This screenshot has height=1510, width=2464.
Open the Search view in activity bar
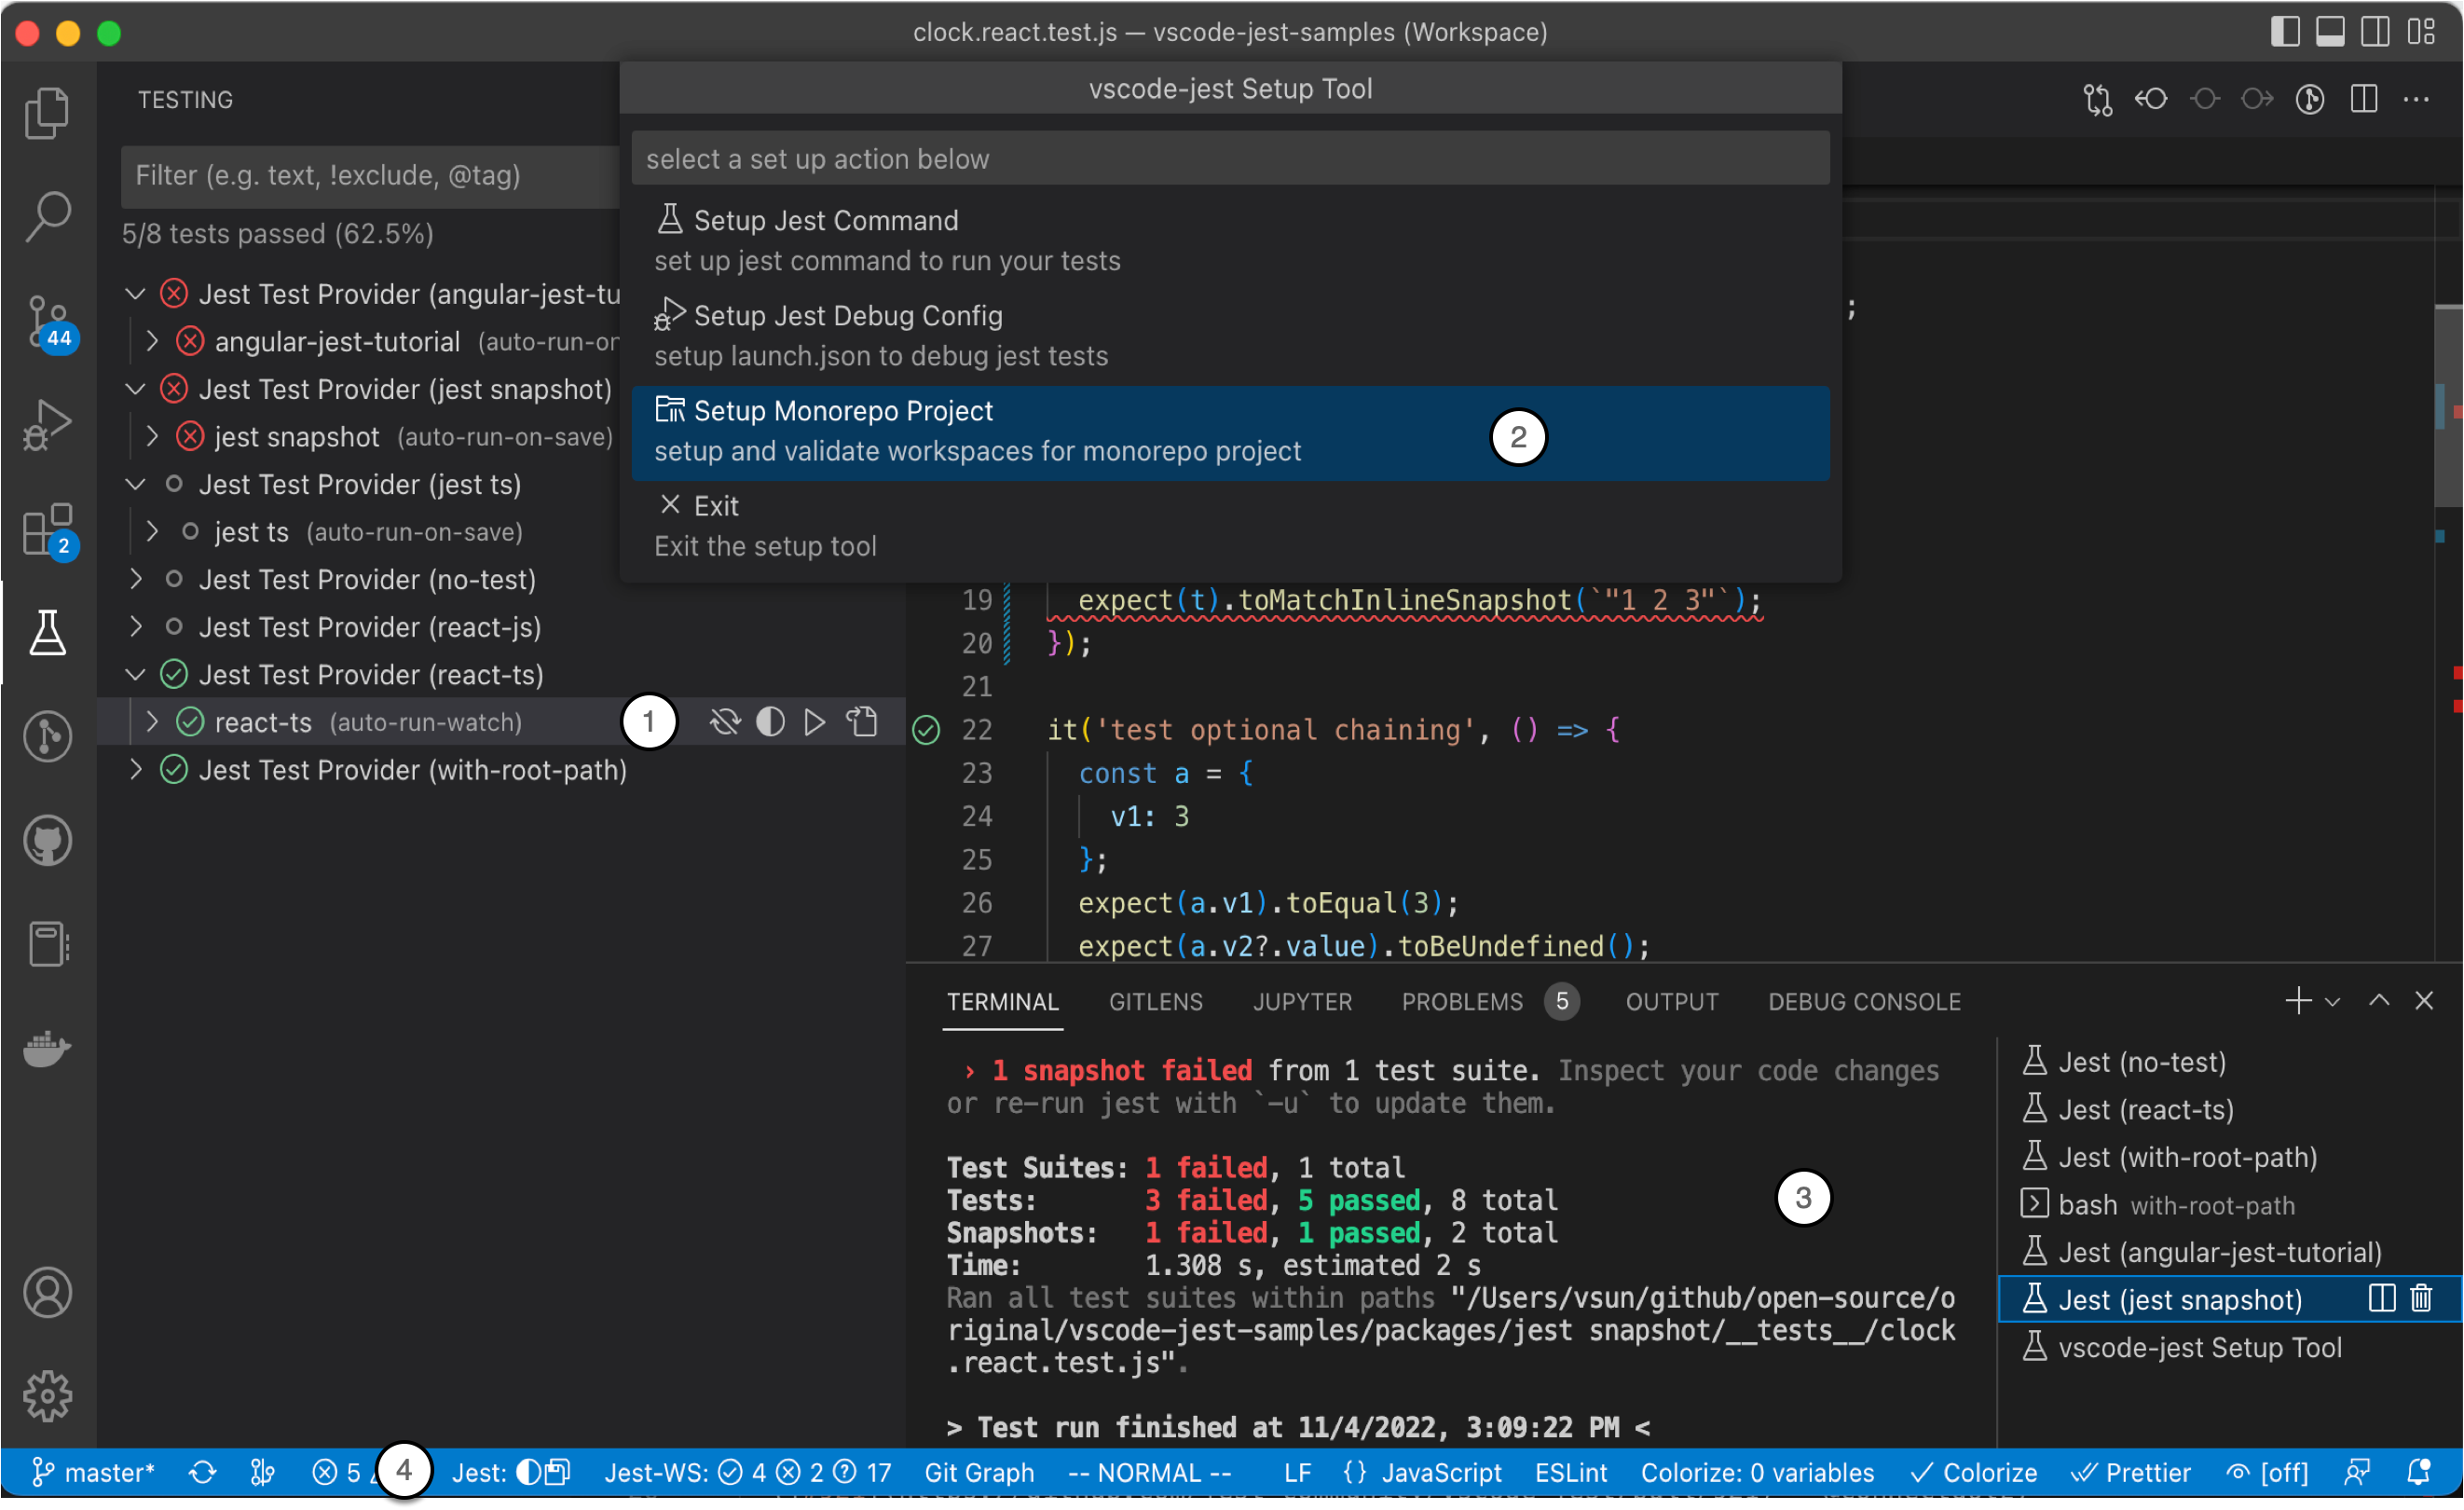(47, 216)
